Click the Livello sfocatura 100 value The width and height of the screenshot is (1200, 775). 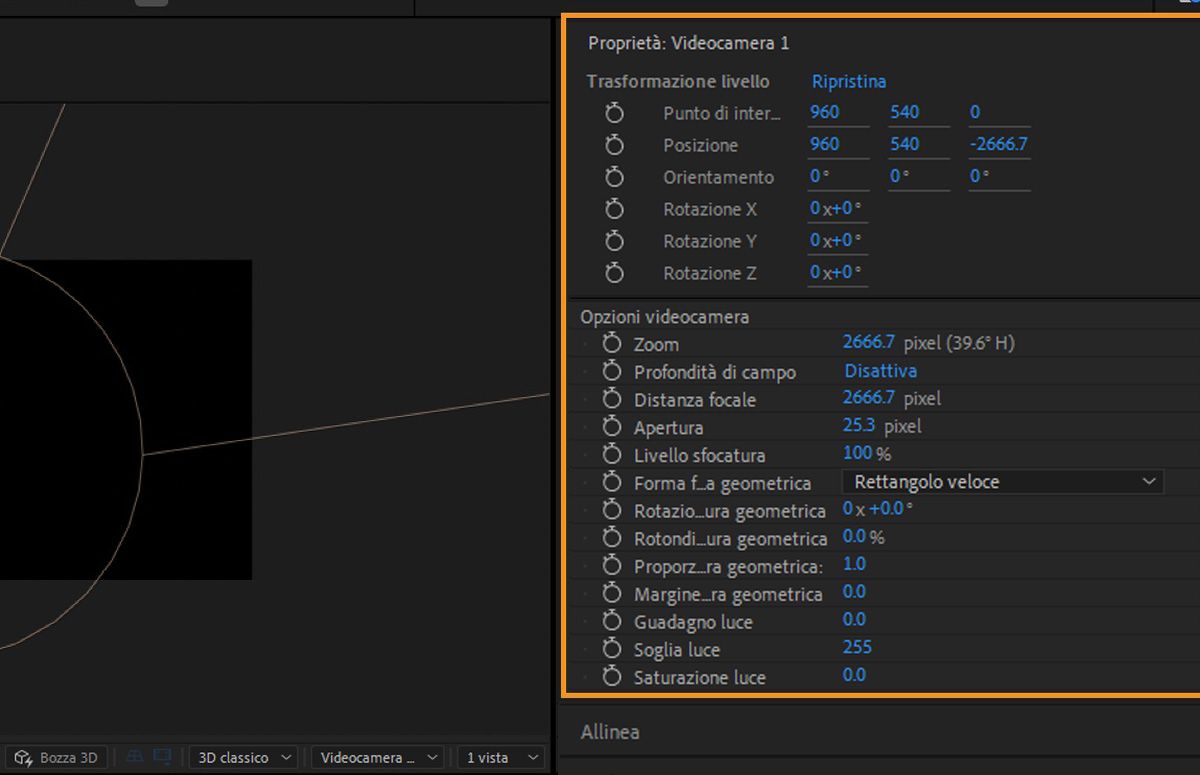pyautogui.click(x=857, y=454)
